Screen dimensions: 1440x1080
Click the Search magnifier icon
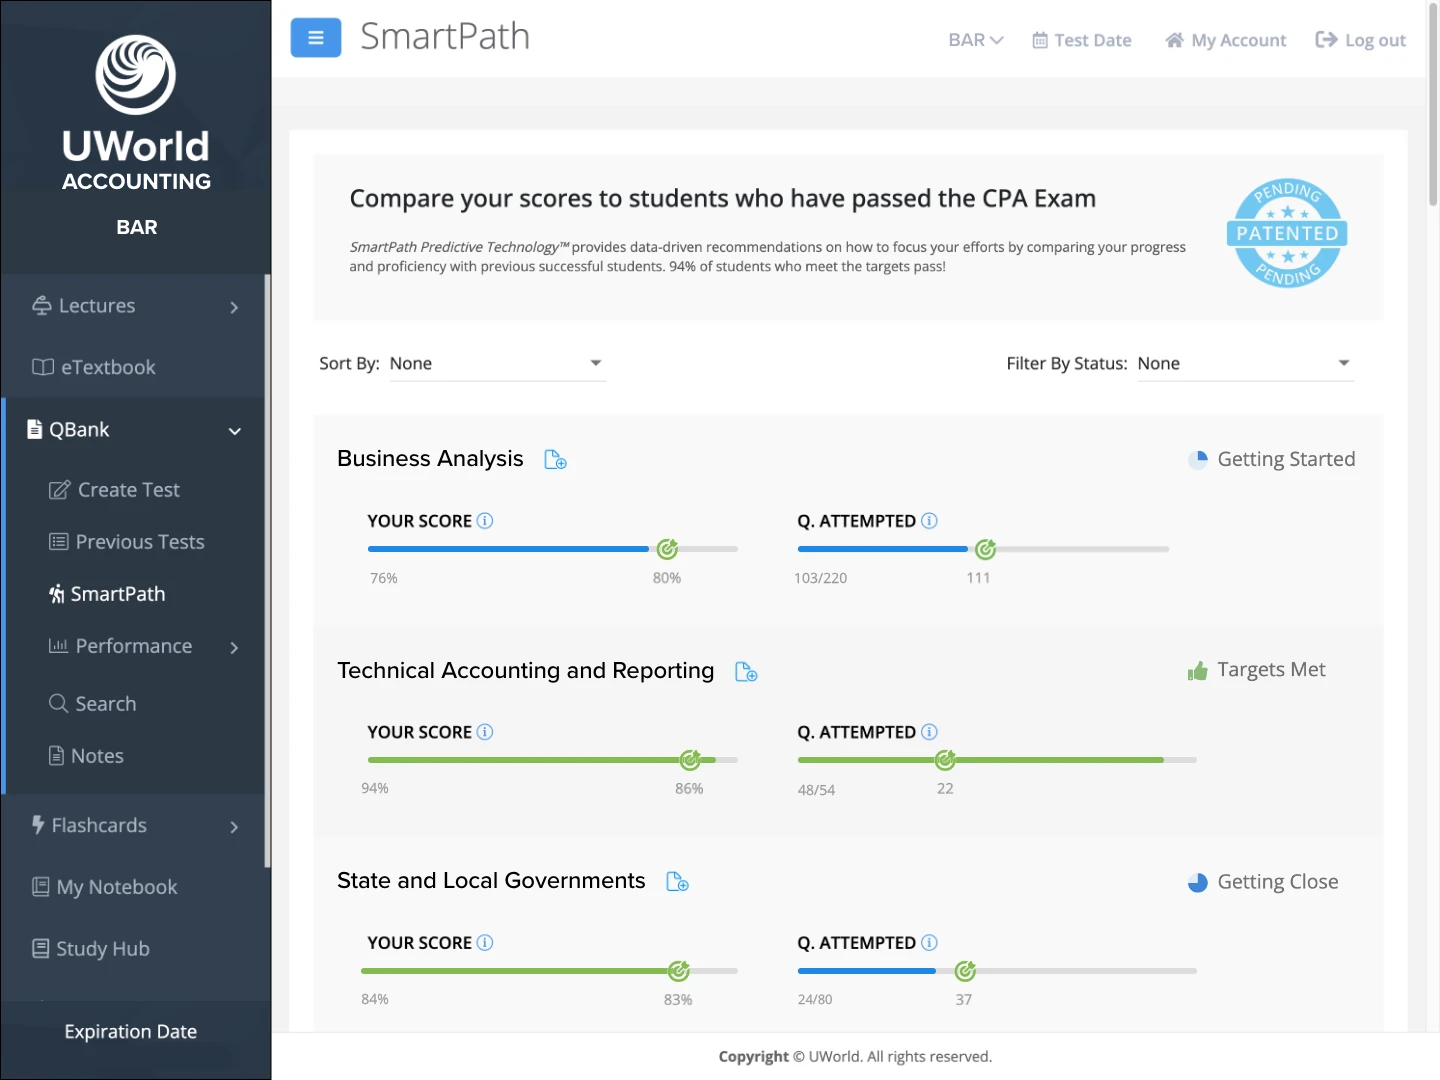pos(59,704)
